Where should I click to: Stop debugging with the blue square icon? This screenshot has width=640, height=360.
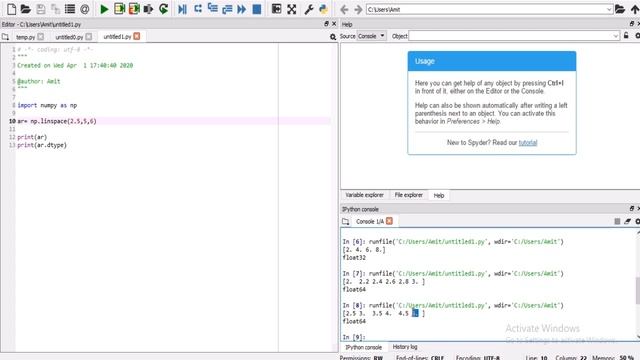click(257, 9)
